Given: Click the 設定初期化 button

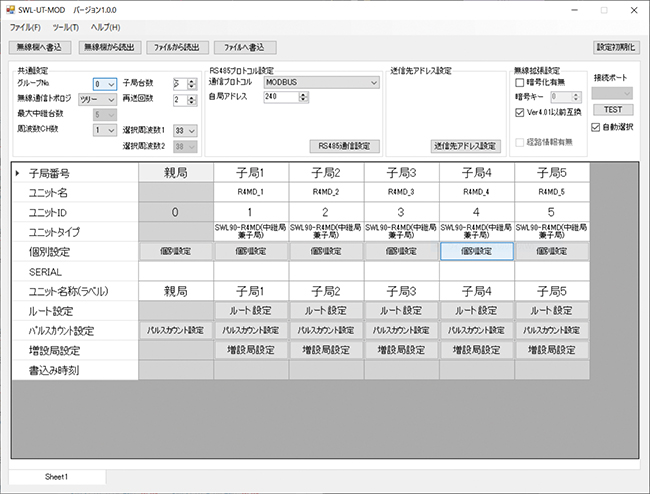Looking at the screenshot, I should [x=616, y=47].
